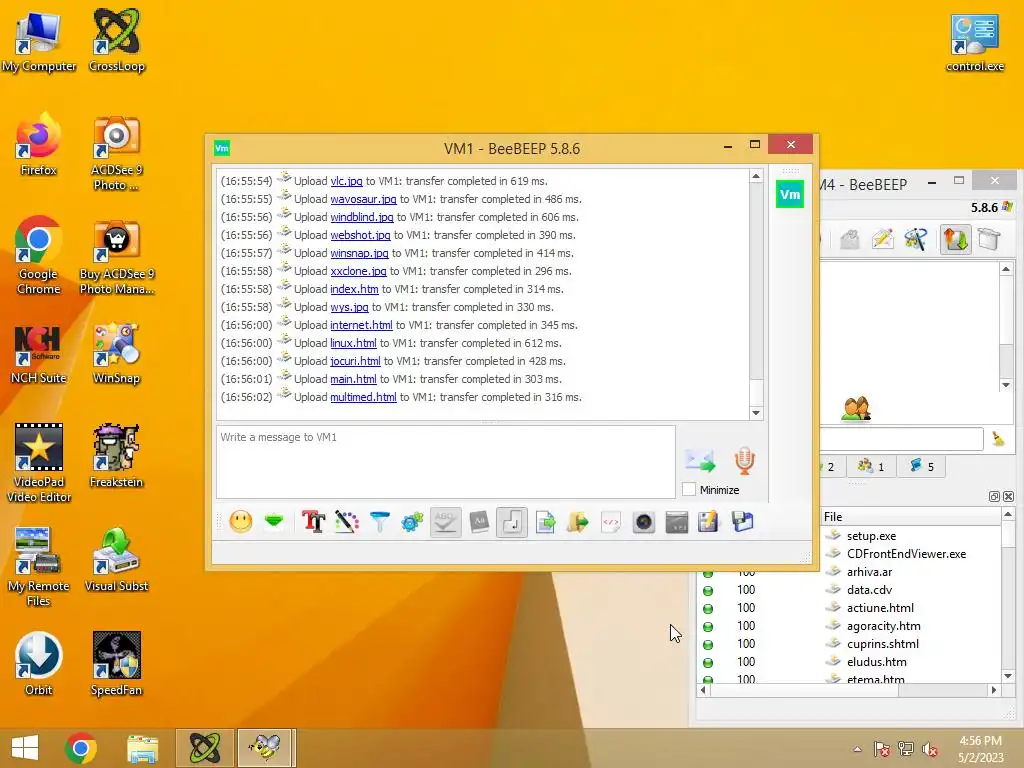The width and height of the screenshot is (1024, 768).
Task: Click send folder arrow icon
Action: [x=578, y=522]
